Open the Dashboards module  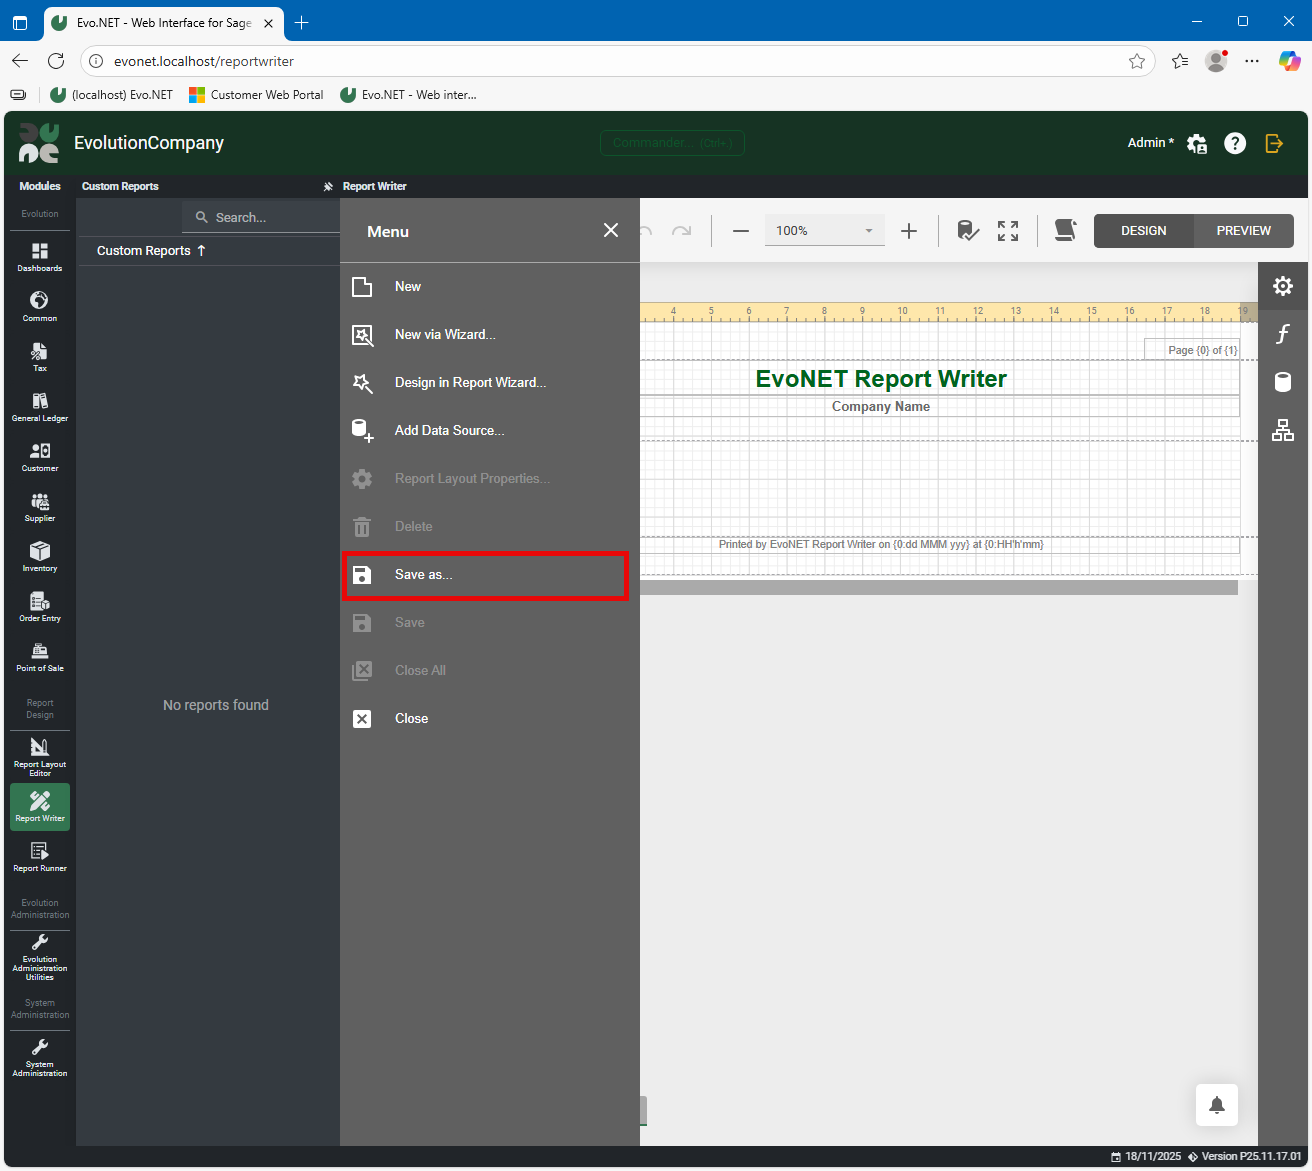click(x=40, y=256)
